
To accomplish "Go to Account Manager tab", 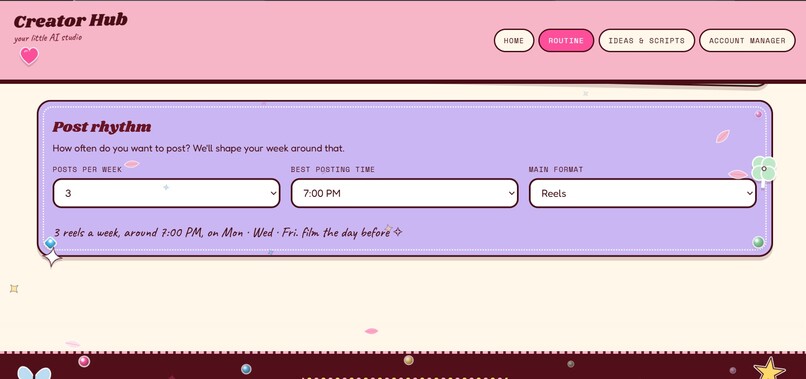I will (747, 41).
